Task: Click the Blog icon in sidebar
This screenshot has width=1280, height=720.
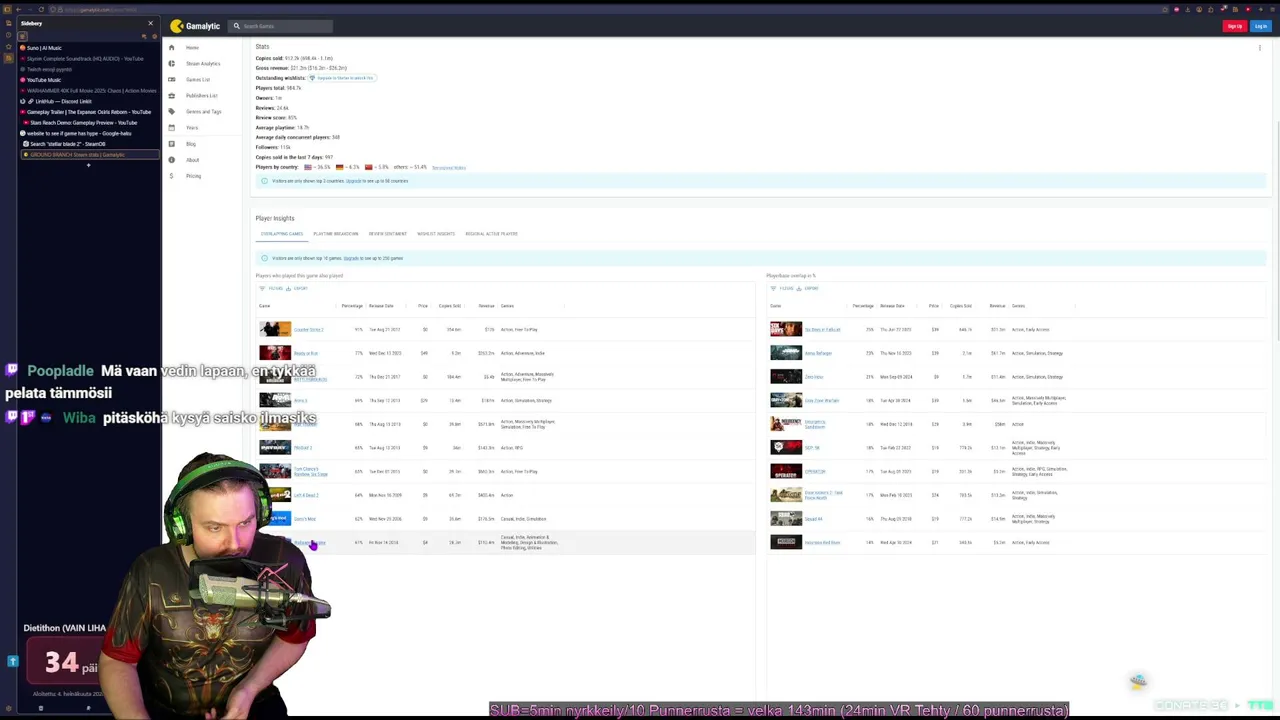Action: pos(171,144)
